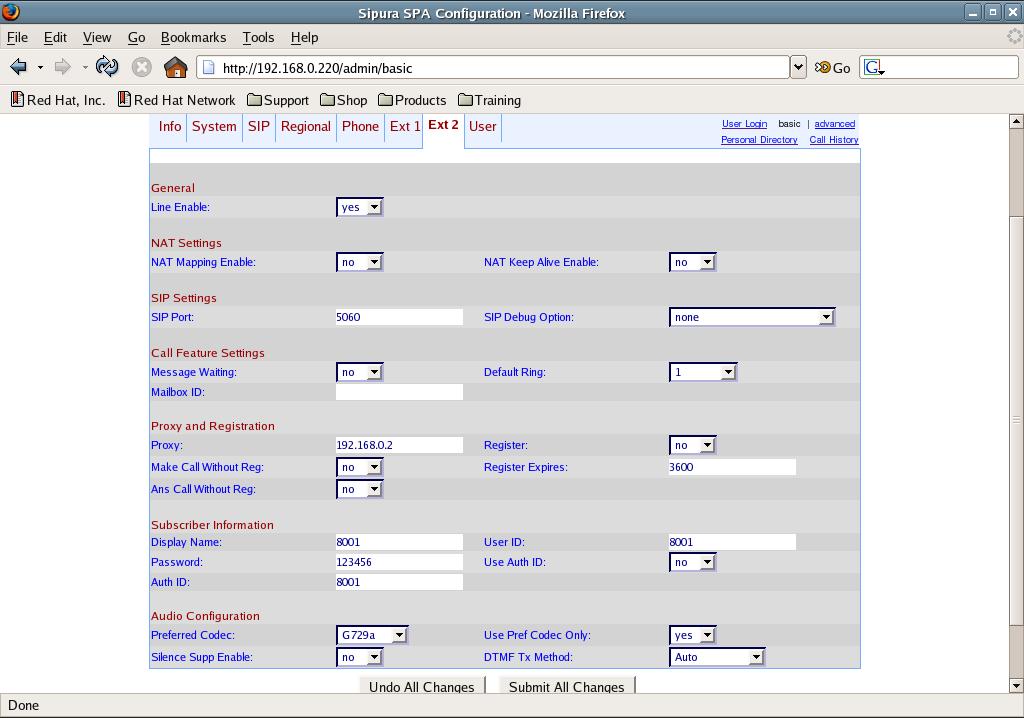This screenshot has width=1024, height=718.
Task: Open the Red Hat Network bookmark
Action: 176,100
